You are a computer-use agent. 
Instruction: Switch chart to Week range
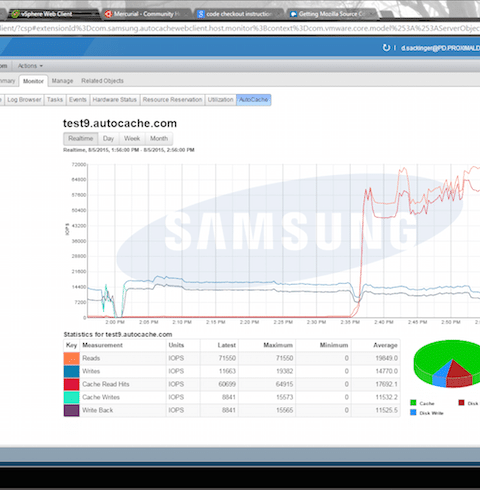point(132,138)
